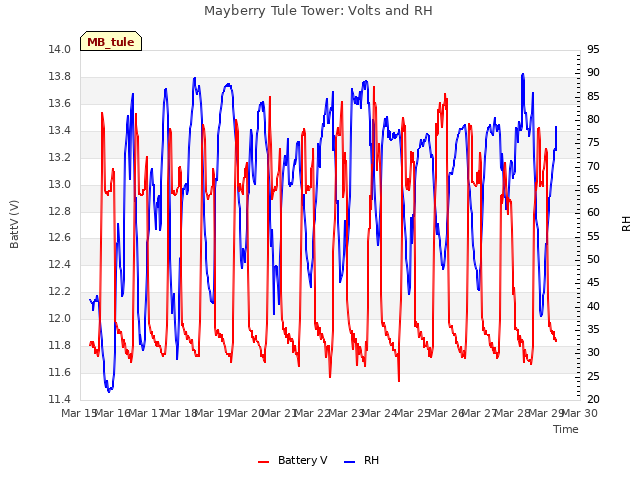Click the 30 right axis tick

click(593, 353)
